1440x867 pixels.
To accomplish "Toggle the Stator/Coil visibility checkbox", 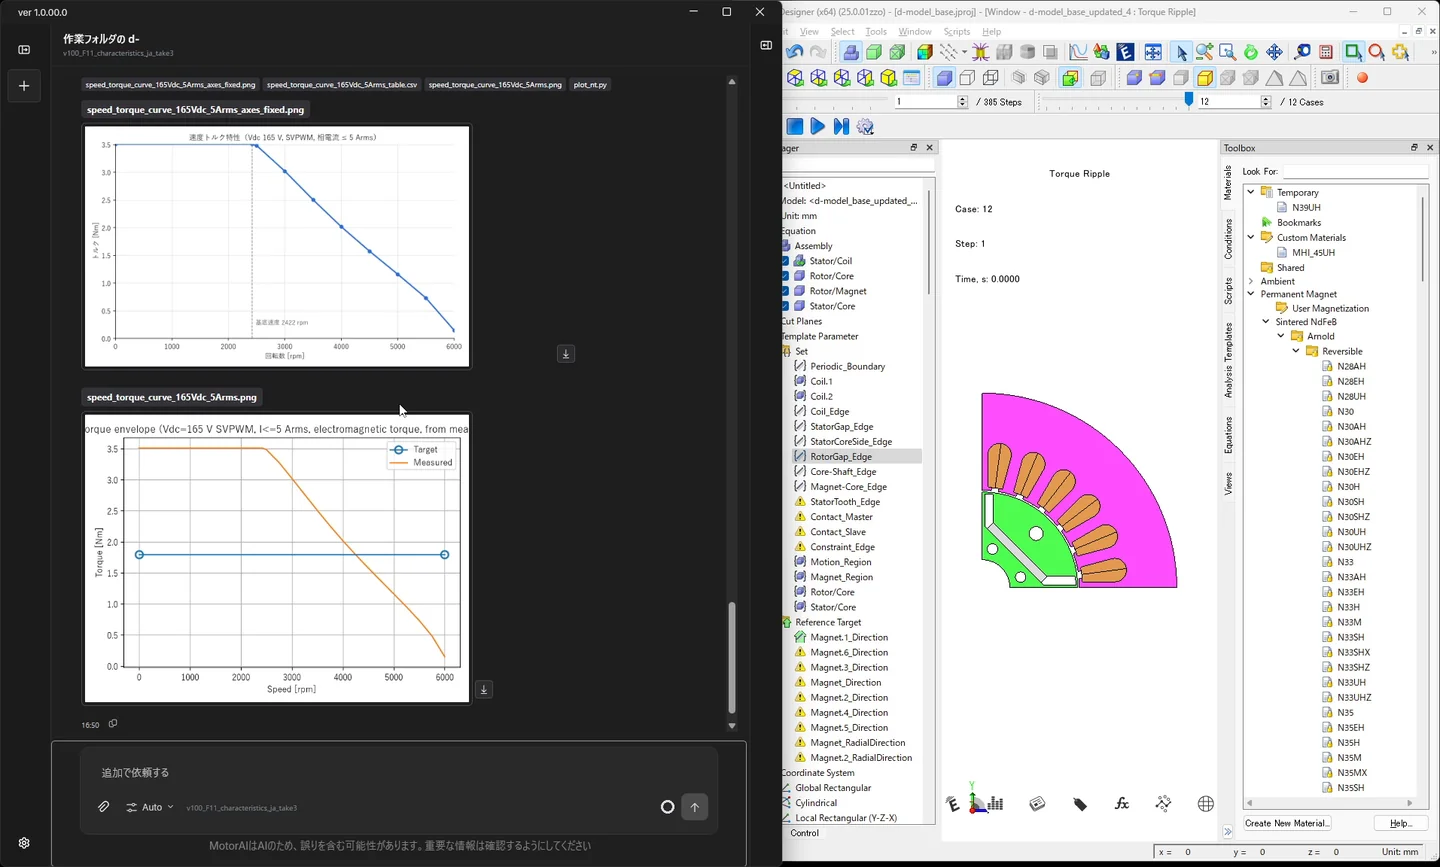I will (786, 261).
